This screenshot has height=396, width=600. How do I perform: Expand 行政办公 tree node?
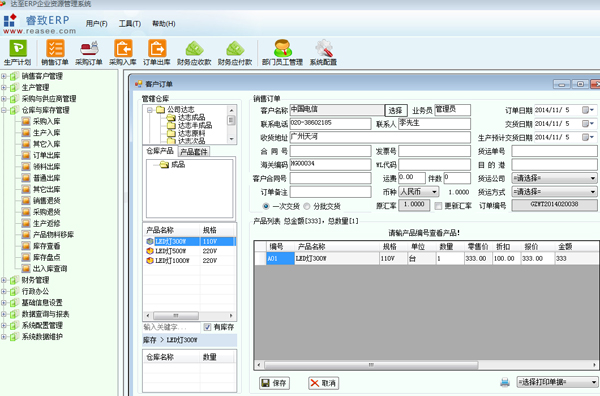pyautogui.click(x=4, y=292)
